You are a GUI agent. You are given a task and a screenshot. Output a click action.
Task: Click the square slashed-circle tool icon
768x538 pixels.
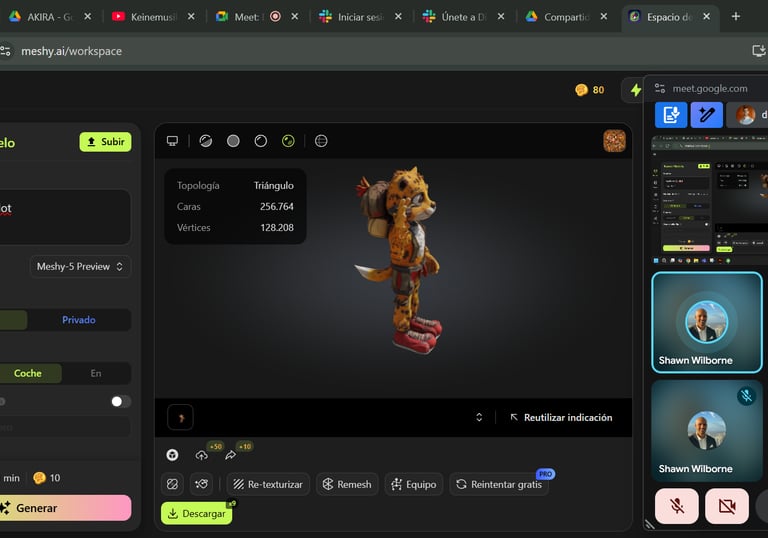tap(172, 484)
